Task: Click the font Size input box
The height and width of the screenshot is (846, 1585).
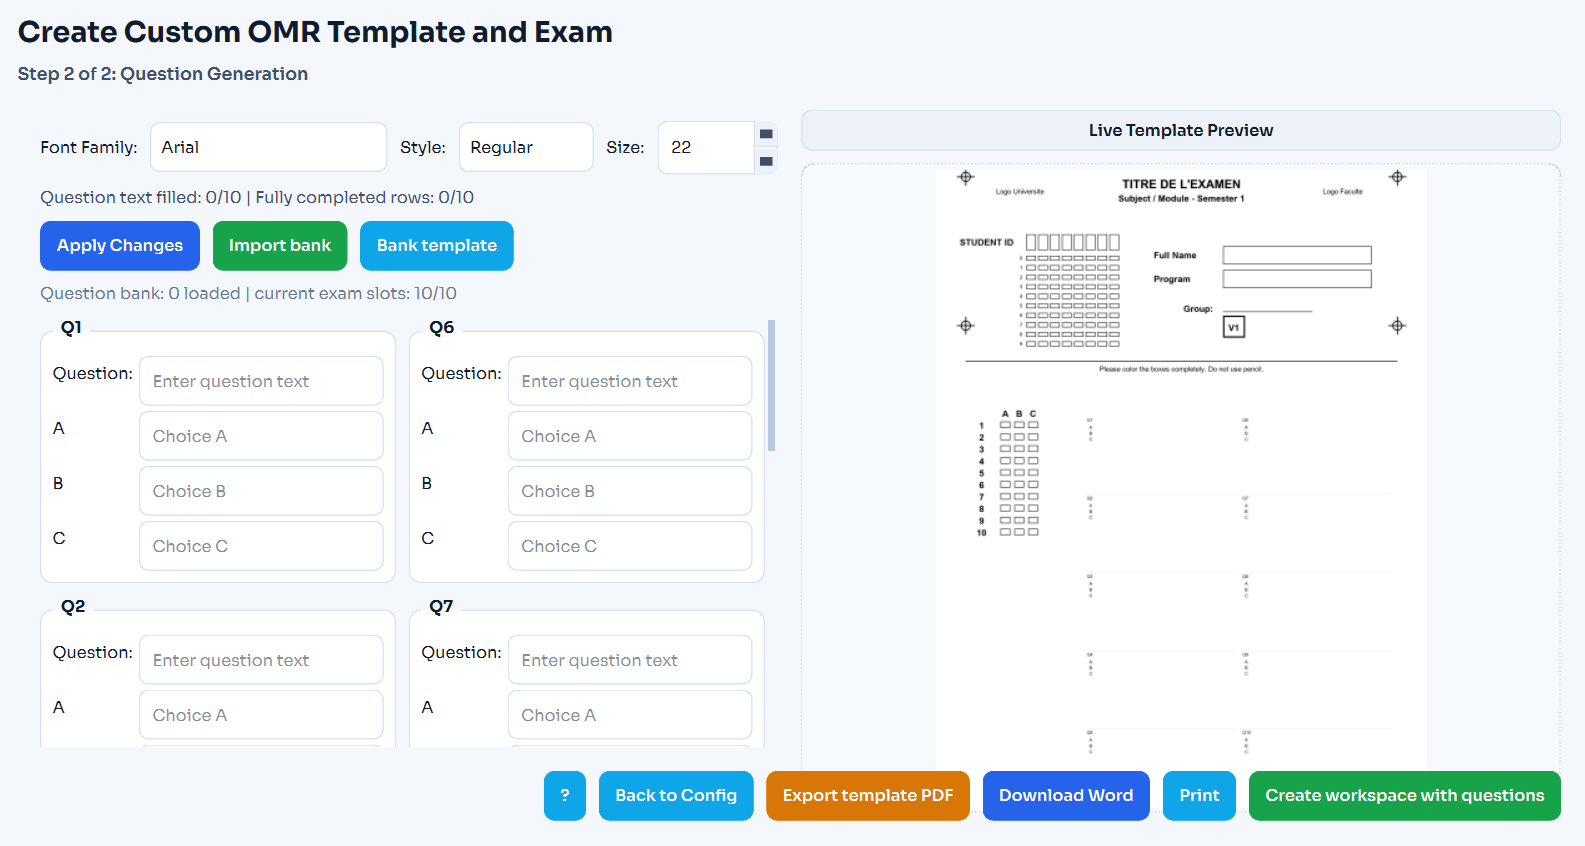Action: tap(706, 147)
